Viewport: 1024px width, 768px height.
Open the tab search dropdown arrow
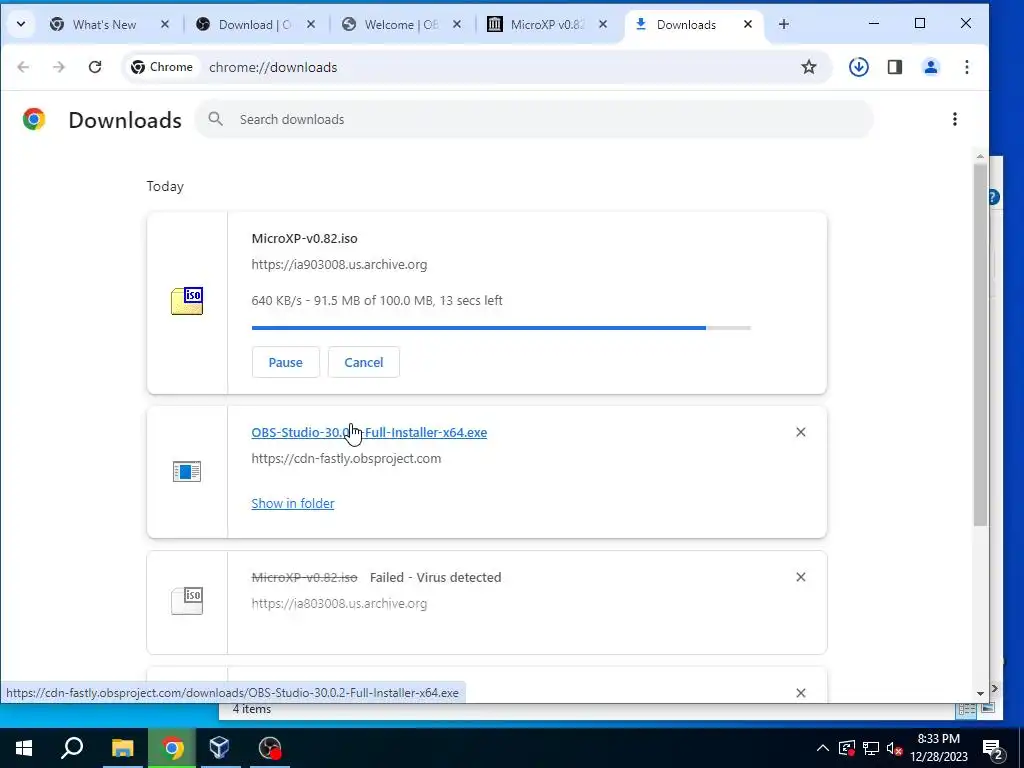[x=21, y=24]
